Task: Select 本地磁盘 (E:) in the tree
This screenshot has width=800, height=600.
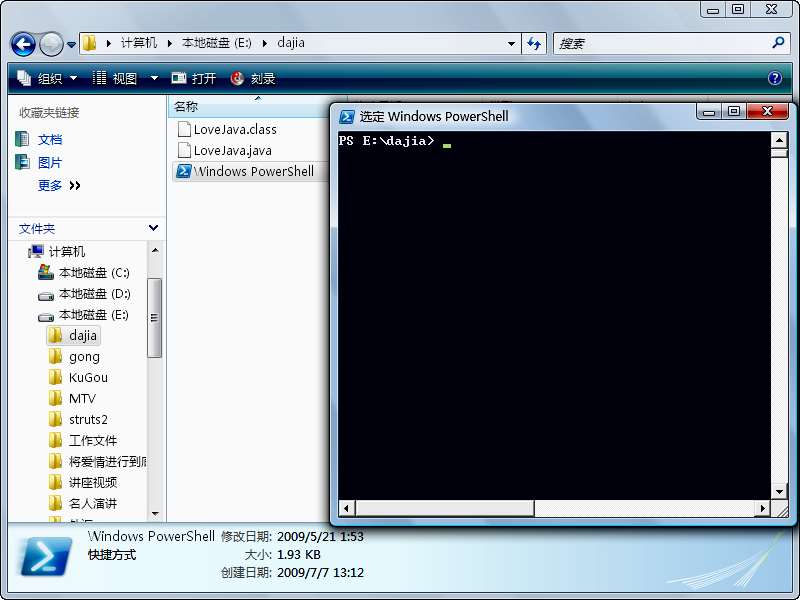Action: pos(84,315)
